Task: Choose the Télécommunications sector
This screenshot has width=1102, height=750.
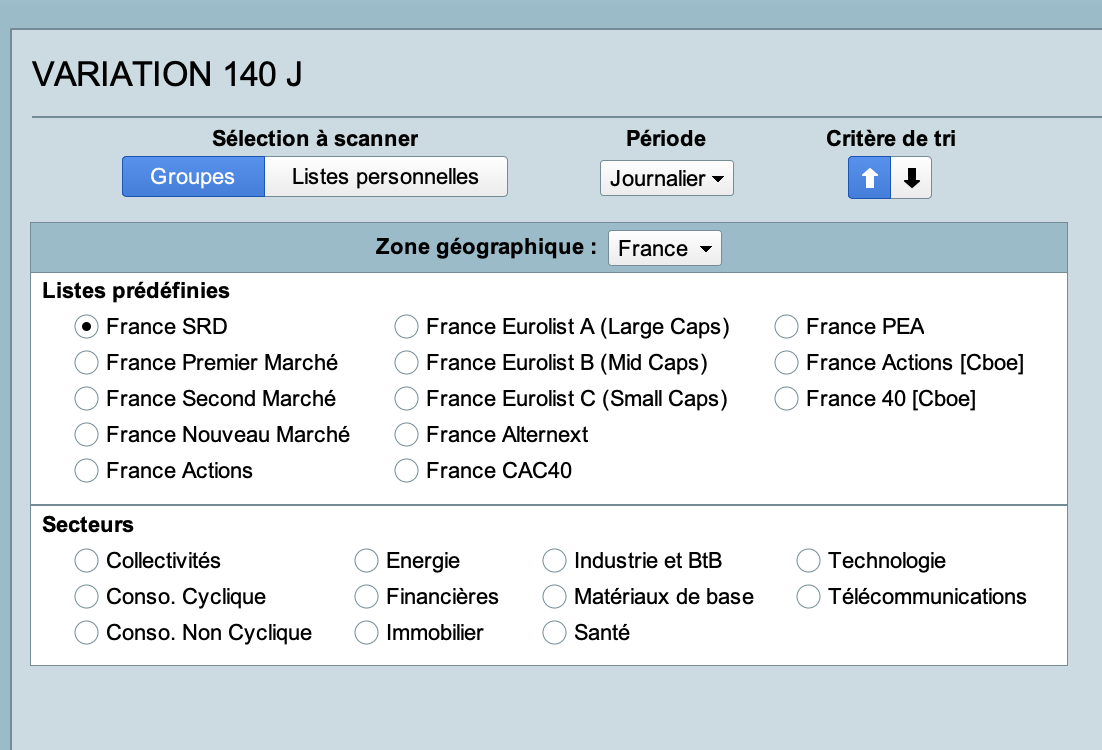Action: coord(809,597)
